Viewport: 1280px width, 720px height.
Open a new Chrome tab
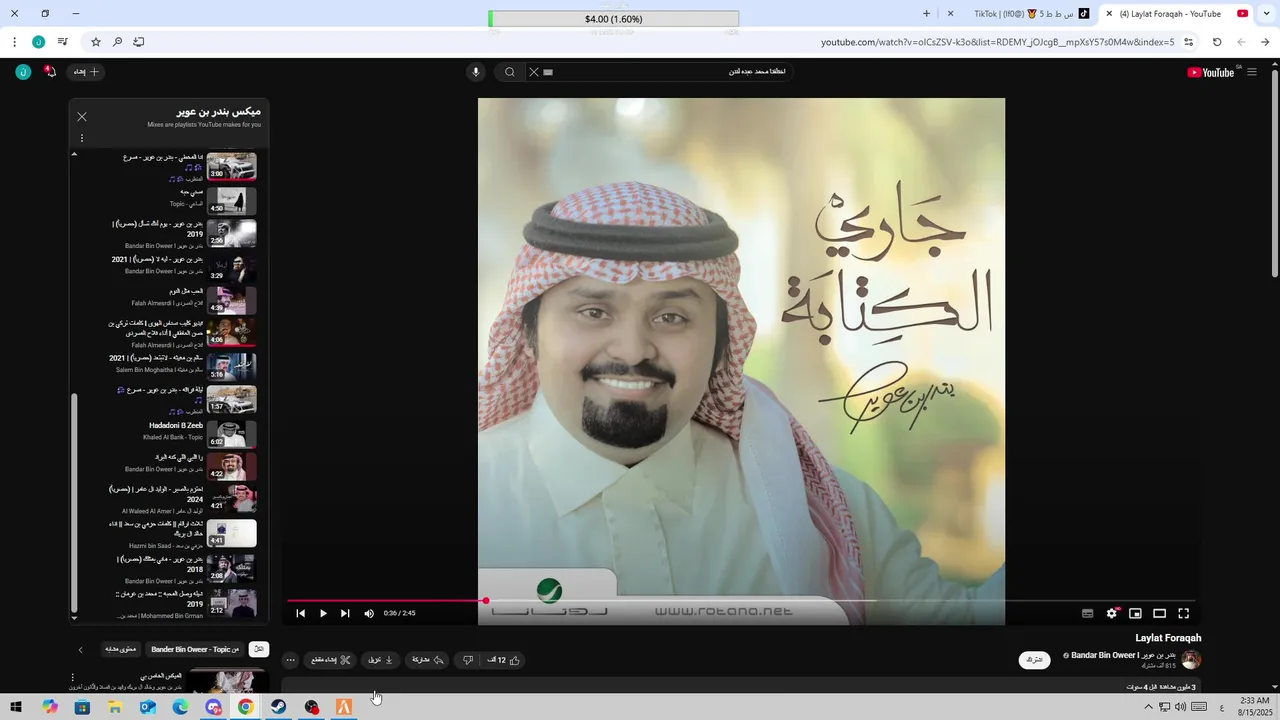[x=926, y=14]
